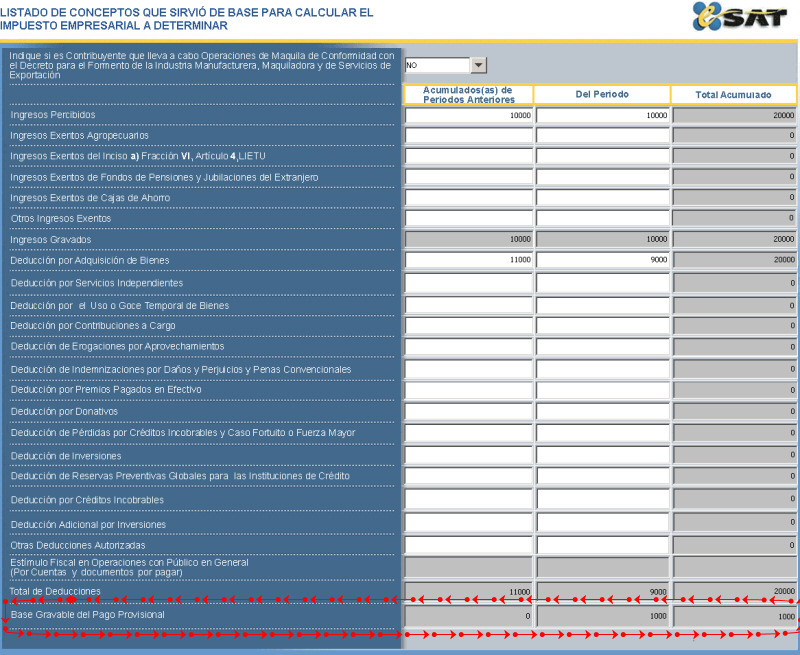The height and width of the screenshot is (655, 800).
Task: Click Base Gravable Periodos Anteriores value 0
Action: click(469, 616)
